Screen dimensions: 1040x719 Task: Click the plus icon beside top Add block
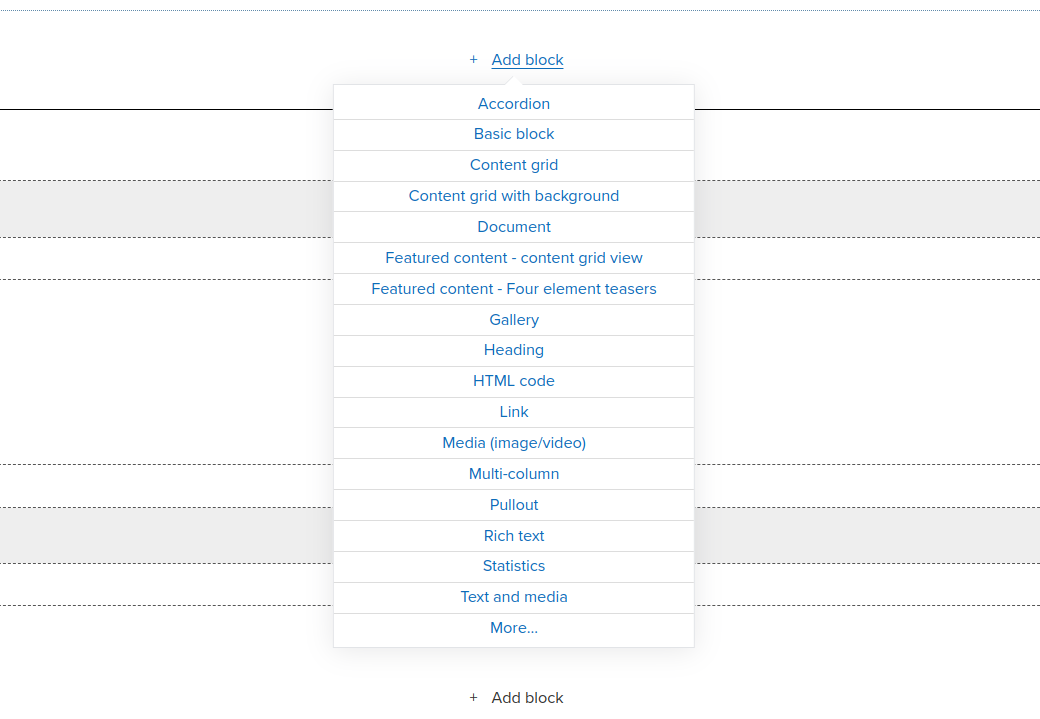(x=473, y=60)
